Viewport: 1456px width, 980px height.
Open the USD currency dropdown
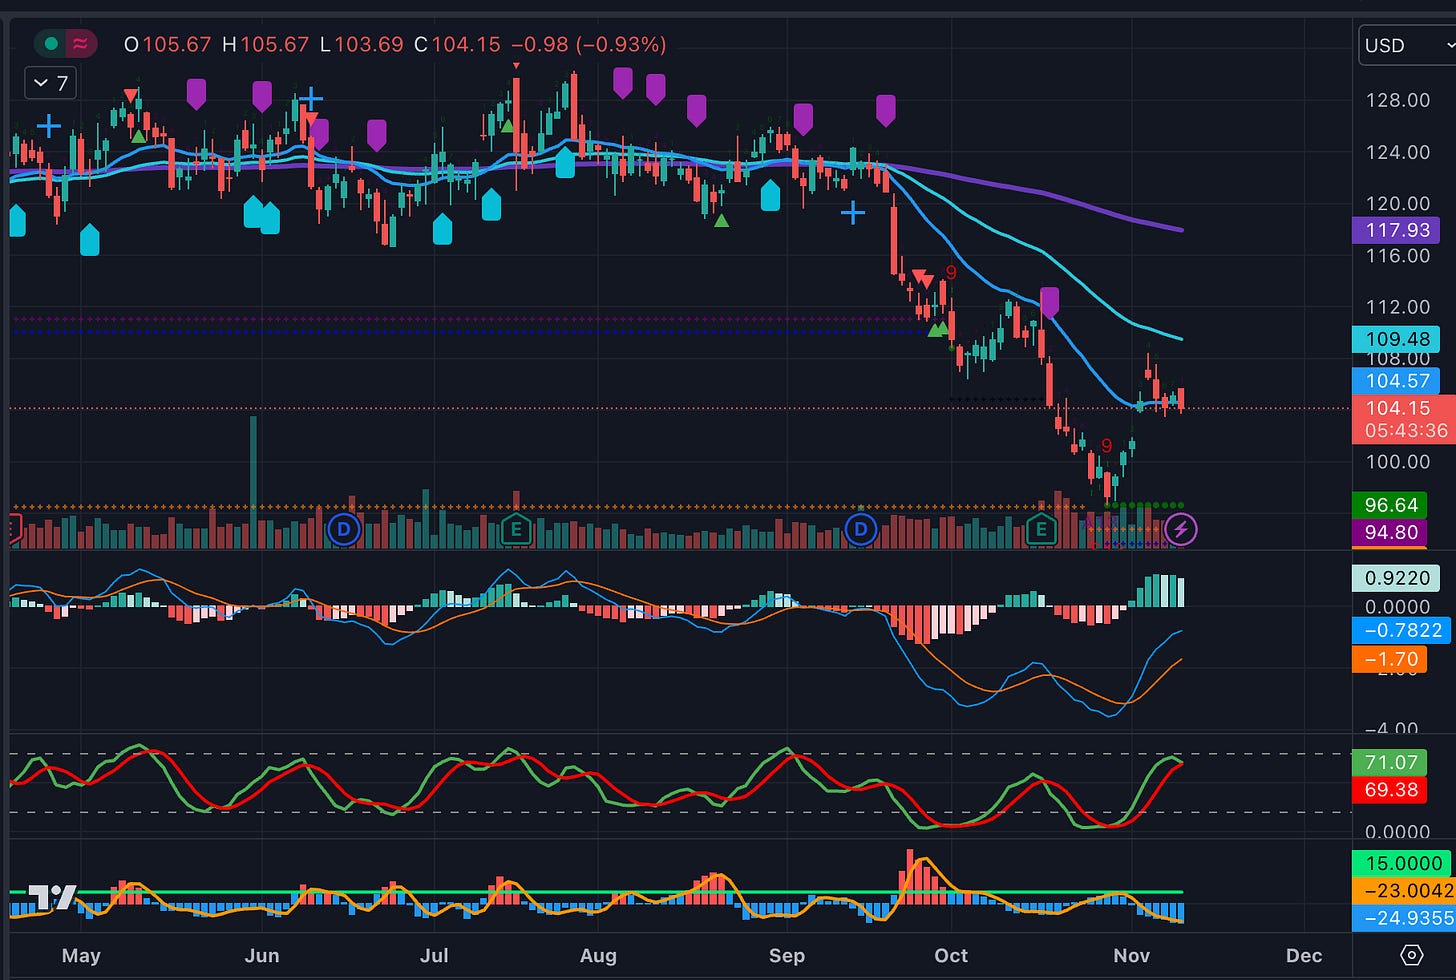coord(1406,45)
